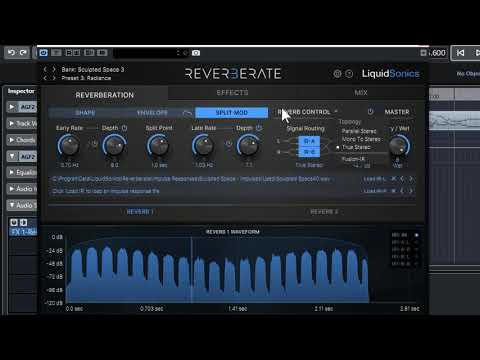Go to next preset arrow
This screenshot has height=360, width=480.
coord(54,78)
